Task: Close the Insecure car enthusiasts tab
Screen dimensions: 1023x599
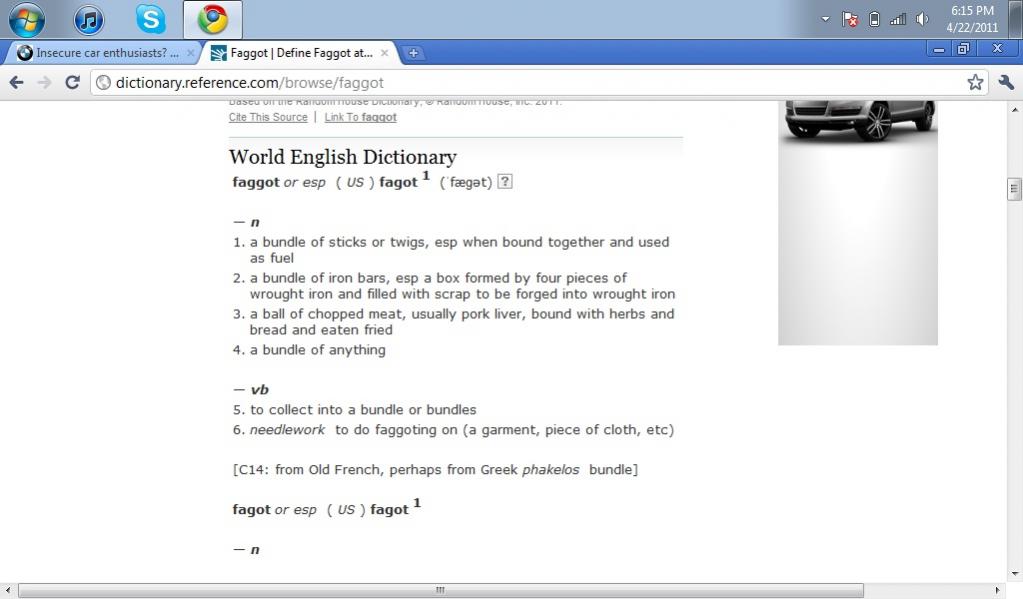Action: 190,53
